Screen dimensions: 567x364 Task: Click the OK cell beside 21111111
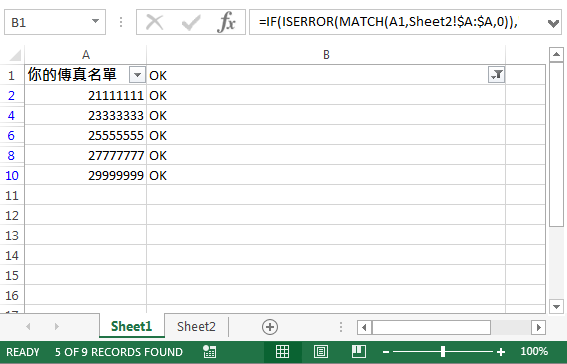pos(326,95)
